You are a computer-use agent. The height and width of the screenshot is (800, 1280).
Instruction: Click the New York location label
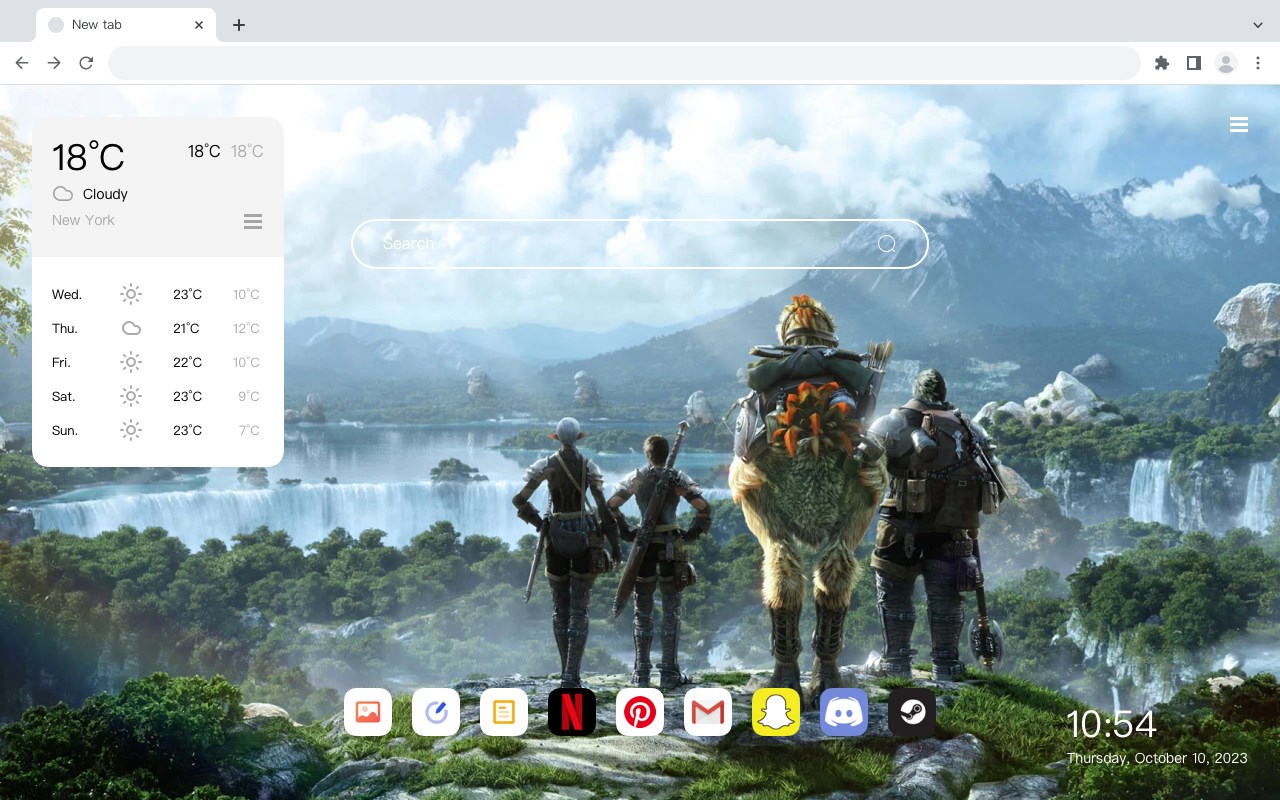[83, 220]
